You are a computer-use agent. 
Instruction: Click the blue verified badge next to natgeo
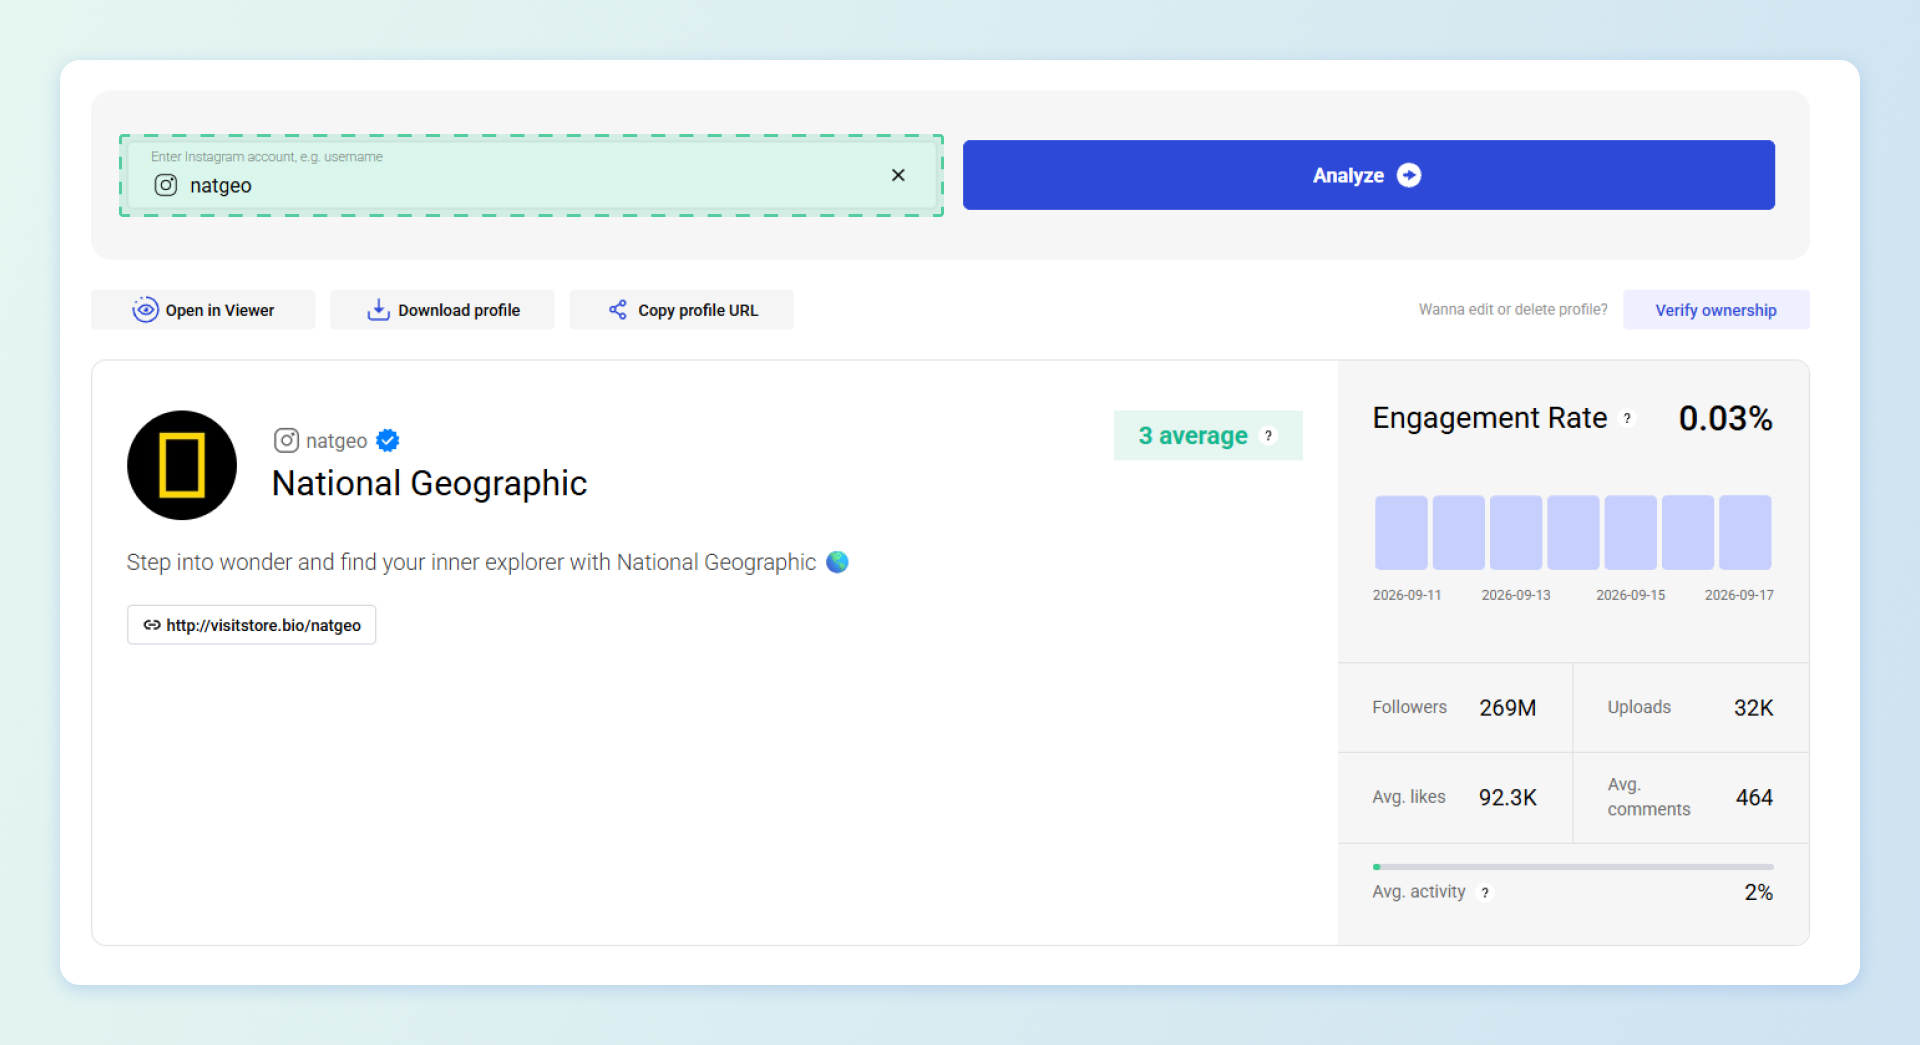(388, 440)
